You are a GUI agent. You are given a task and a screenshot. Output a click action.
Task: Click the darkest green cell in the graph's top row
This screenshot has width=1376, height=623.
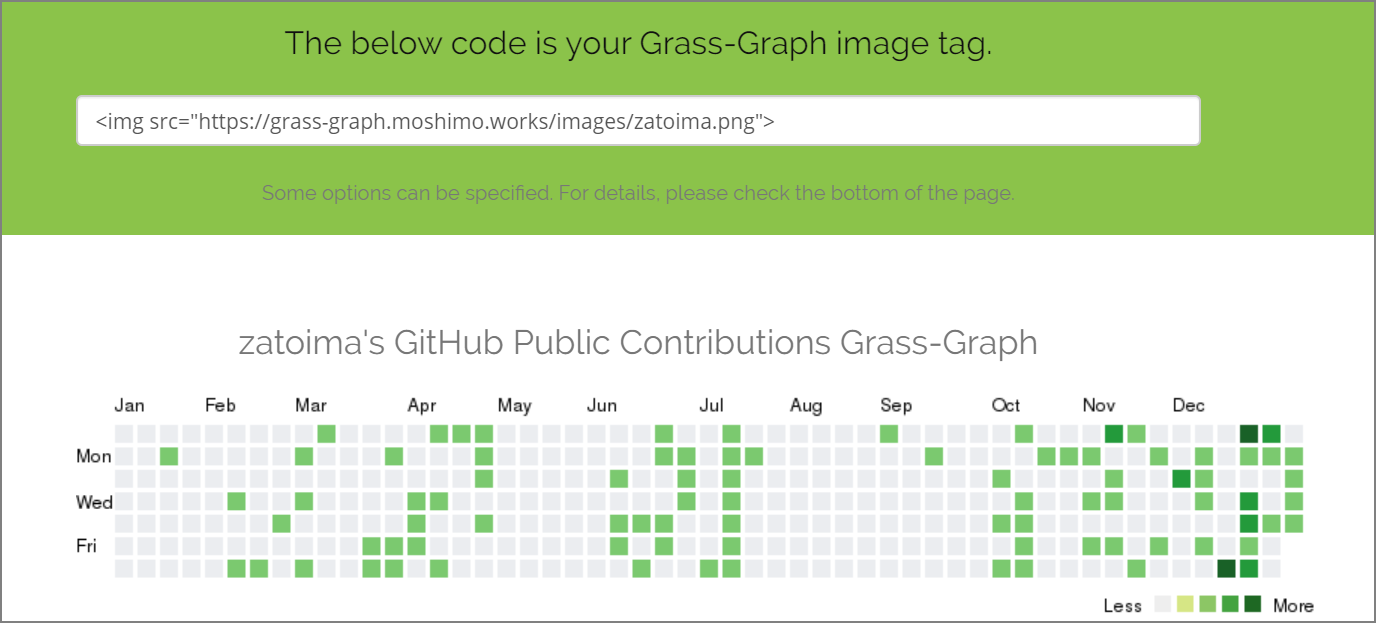[1248, 434]
